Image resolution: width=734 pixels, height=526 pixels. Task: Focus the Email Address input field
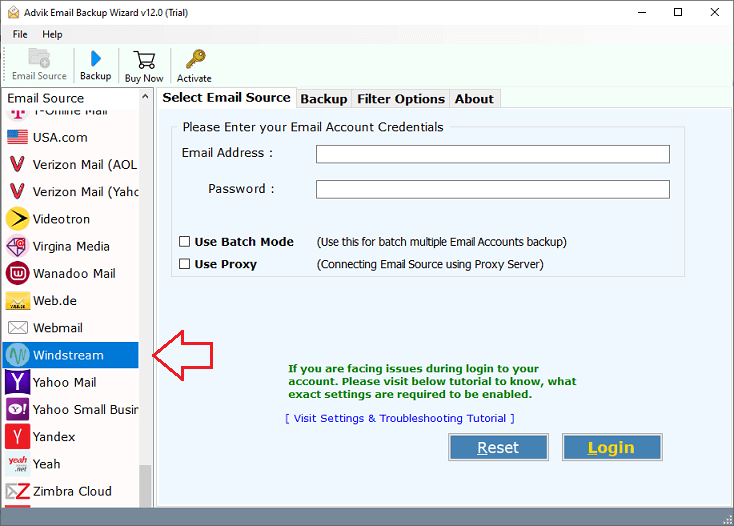coord(492,154)
